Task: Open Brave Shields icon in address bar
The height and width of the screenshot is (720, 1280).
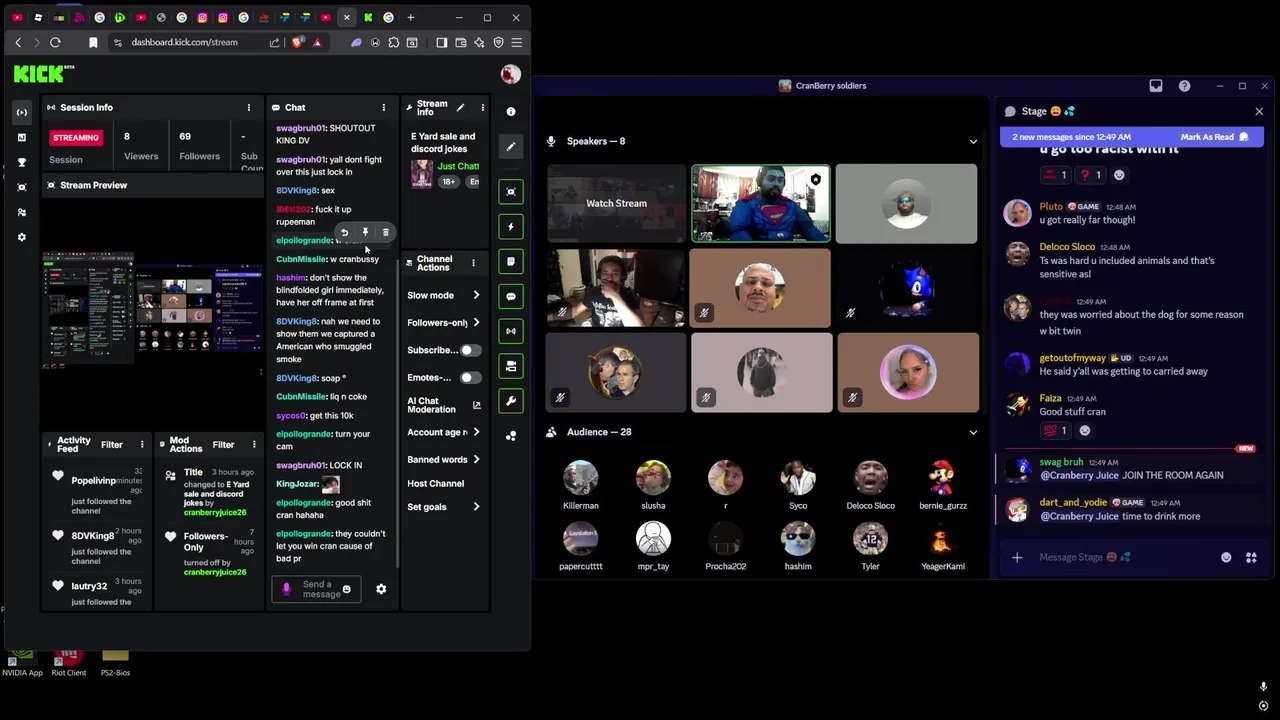Action: click(299, 42)
